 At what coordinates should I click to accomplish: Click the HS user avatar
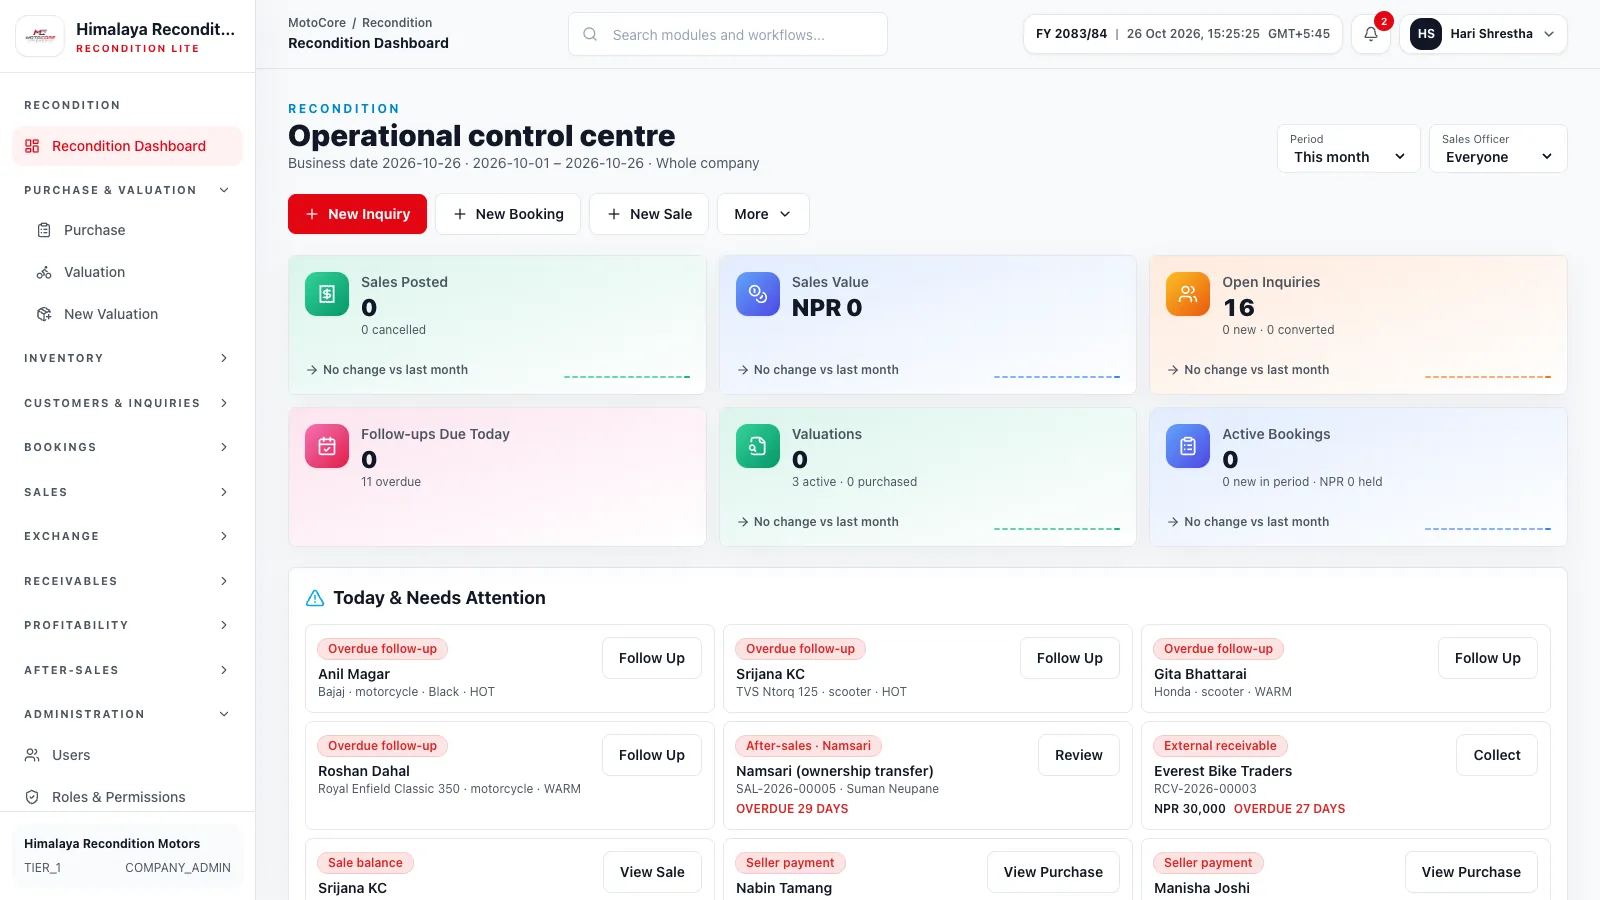click(x=1426, y=34)
